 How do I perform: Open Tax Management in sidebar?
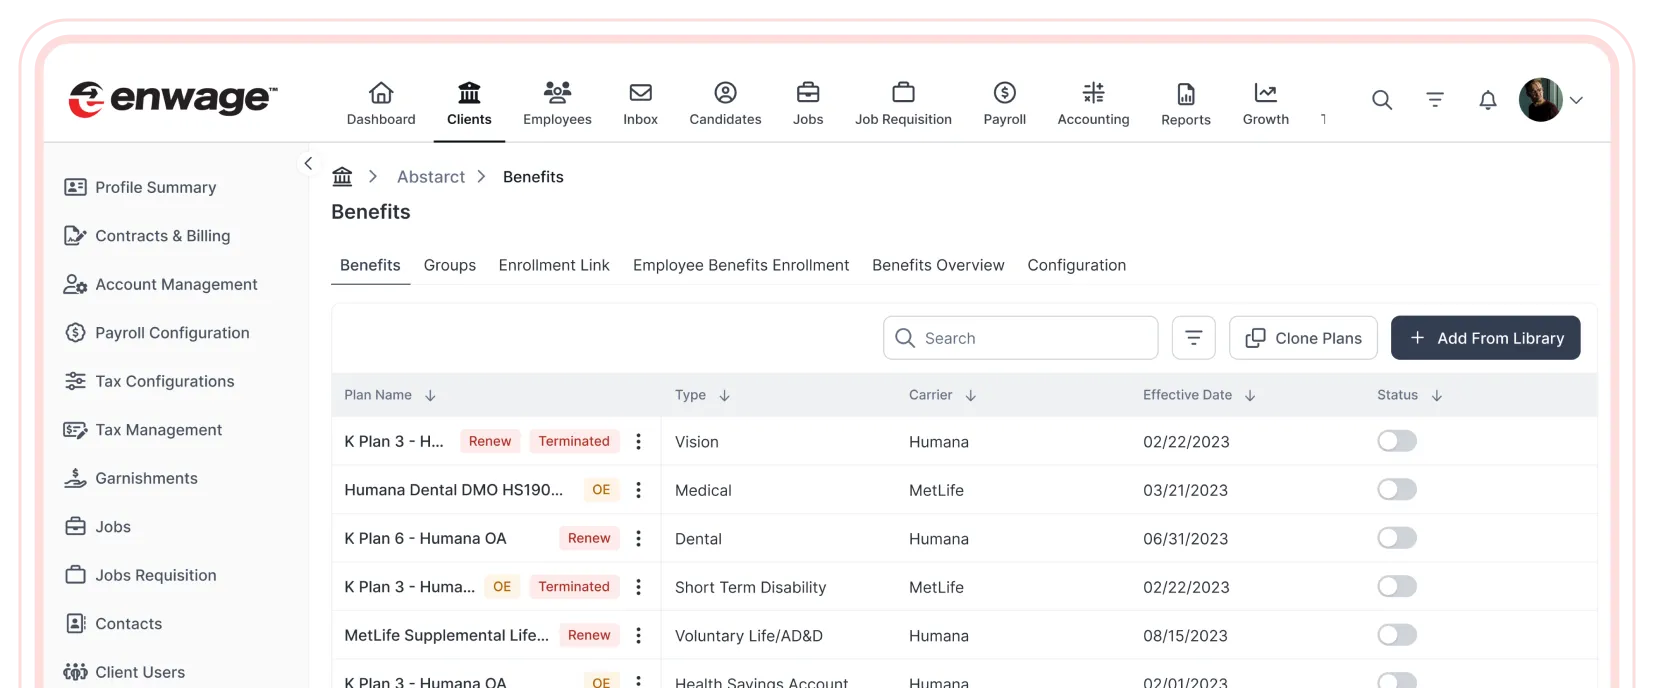[143, 430]
